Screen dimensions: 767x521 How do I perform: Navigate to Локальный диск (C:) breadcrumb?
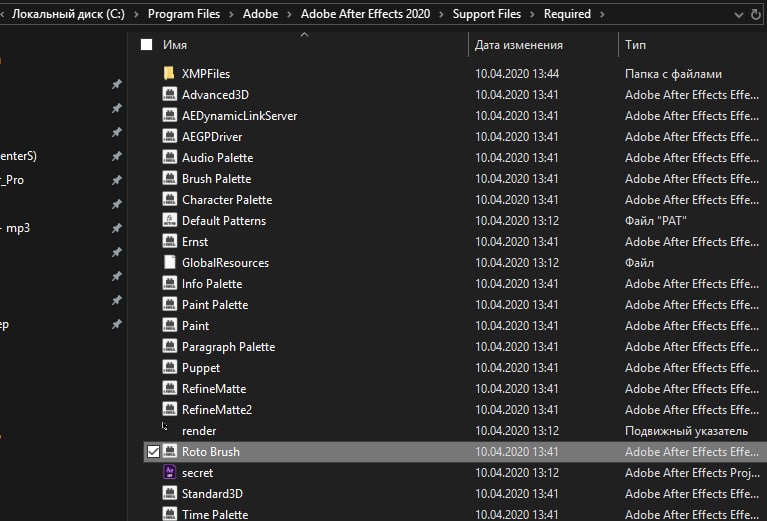[x=68, y=14]
